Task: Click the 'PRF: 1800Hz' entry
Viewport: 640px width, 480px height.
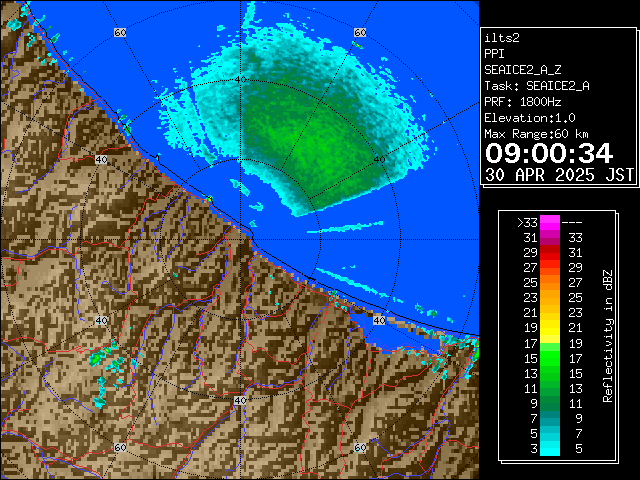Action: pyautogui.click(x=522, y=102)
